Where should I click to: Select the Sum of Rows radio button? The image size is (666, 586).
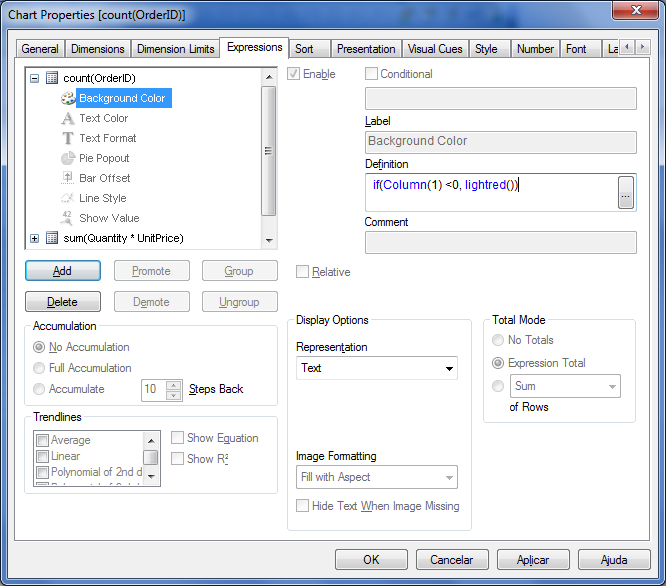tap(498, 386)
